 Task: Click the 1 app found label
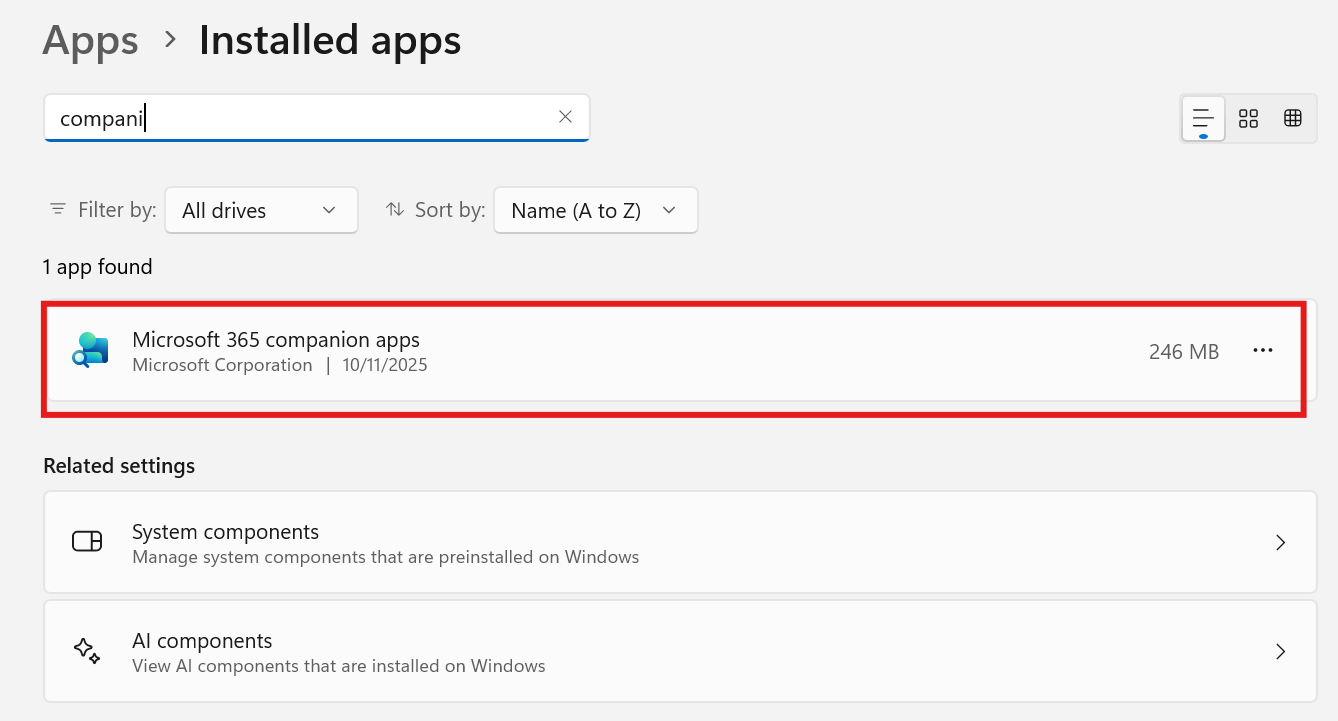[97, 266]
